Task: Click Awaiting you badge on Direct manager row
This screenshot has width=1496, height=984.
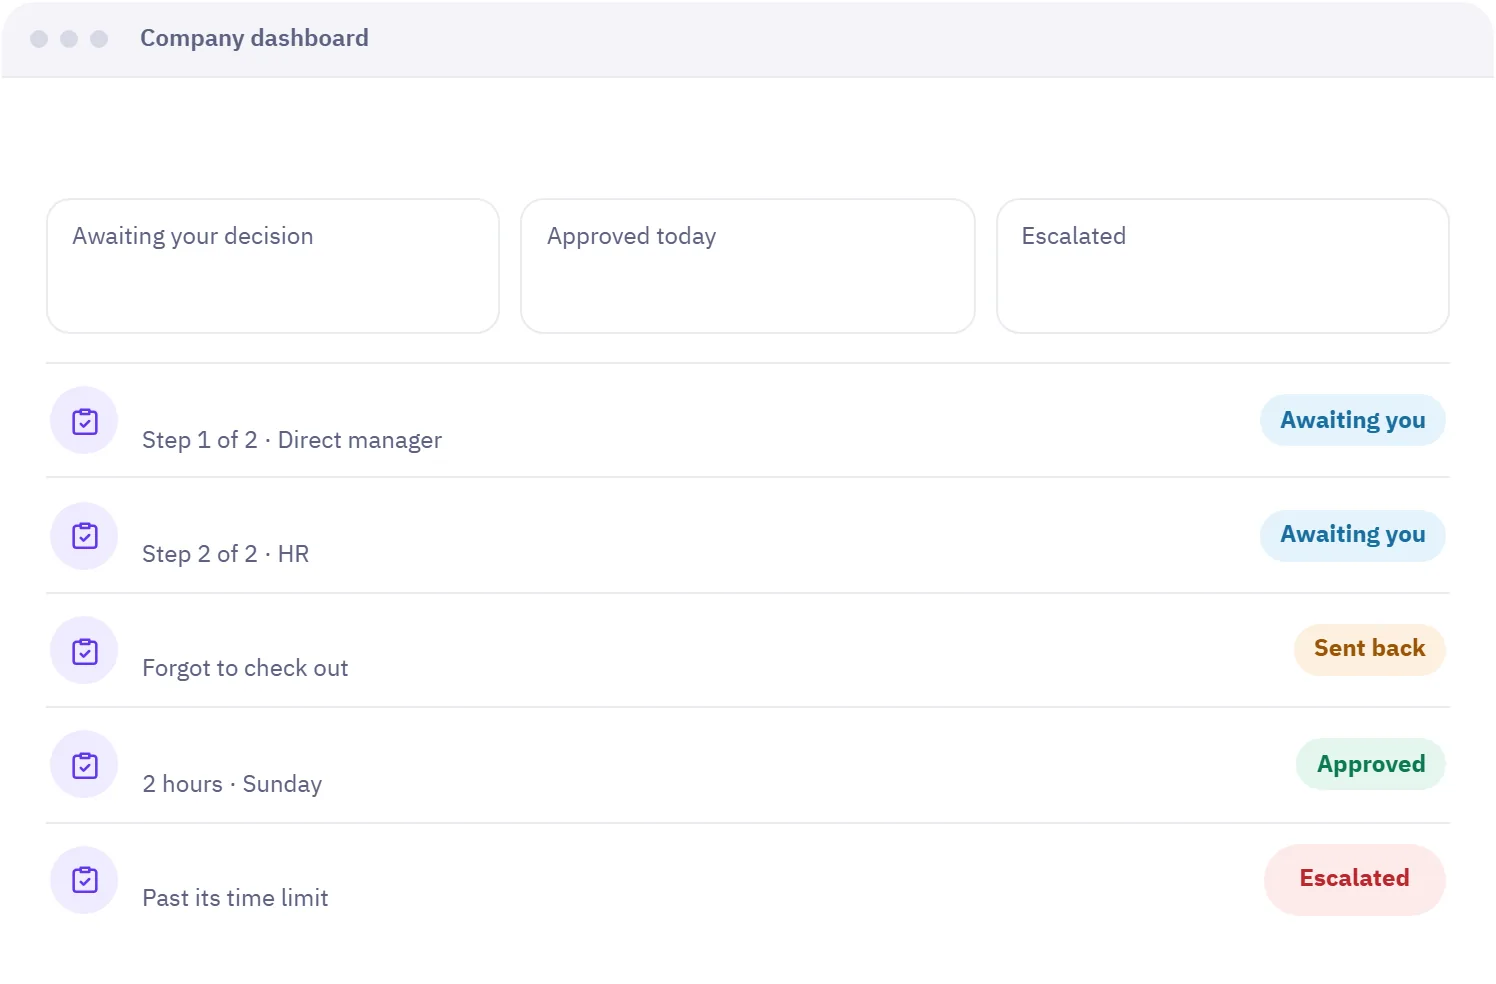Action: click(x=1353, y=420)
